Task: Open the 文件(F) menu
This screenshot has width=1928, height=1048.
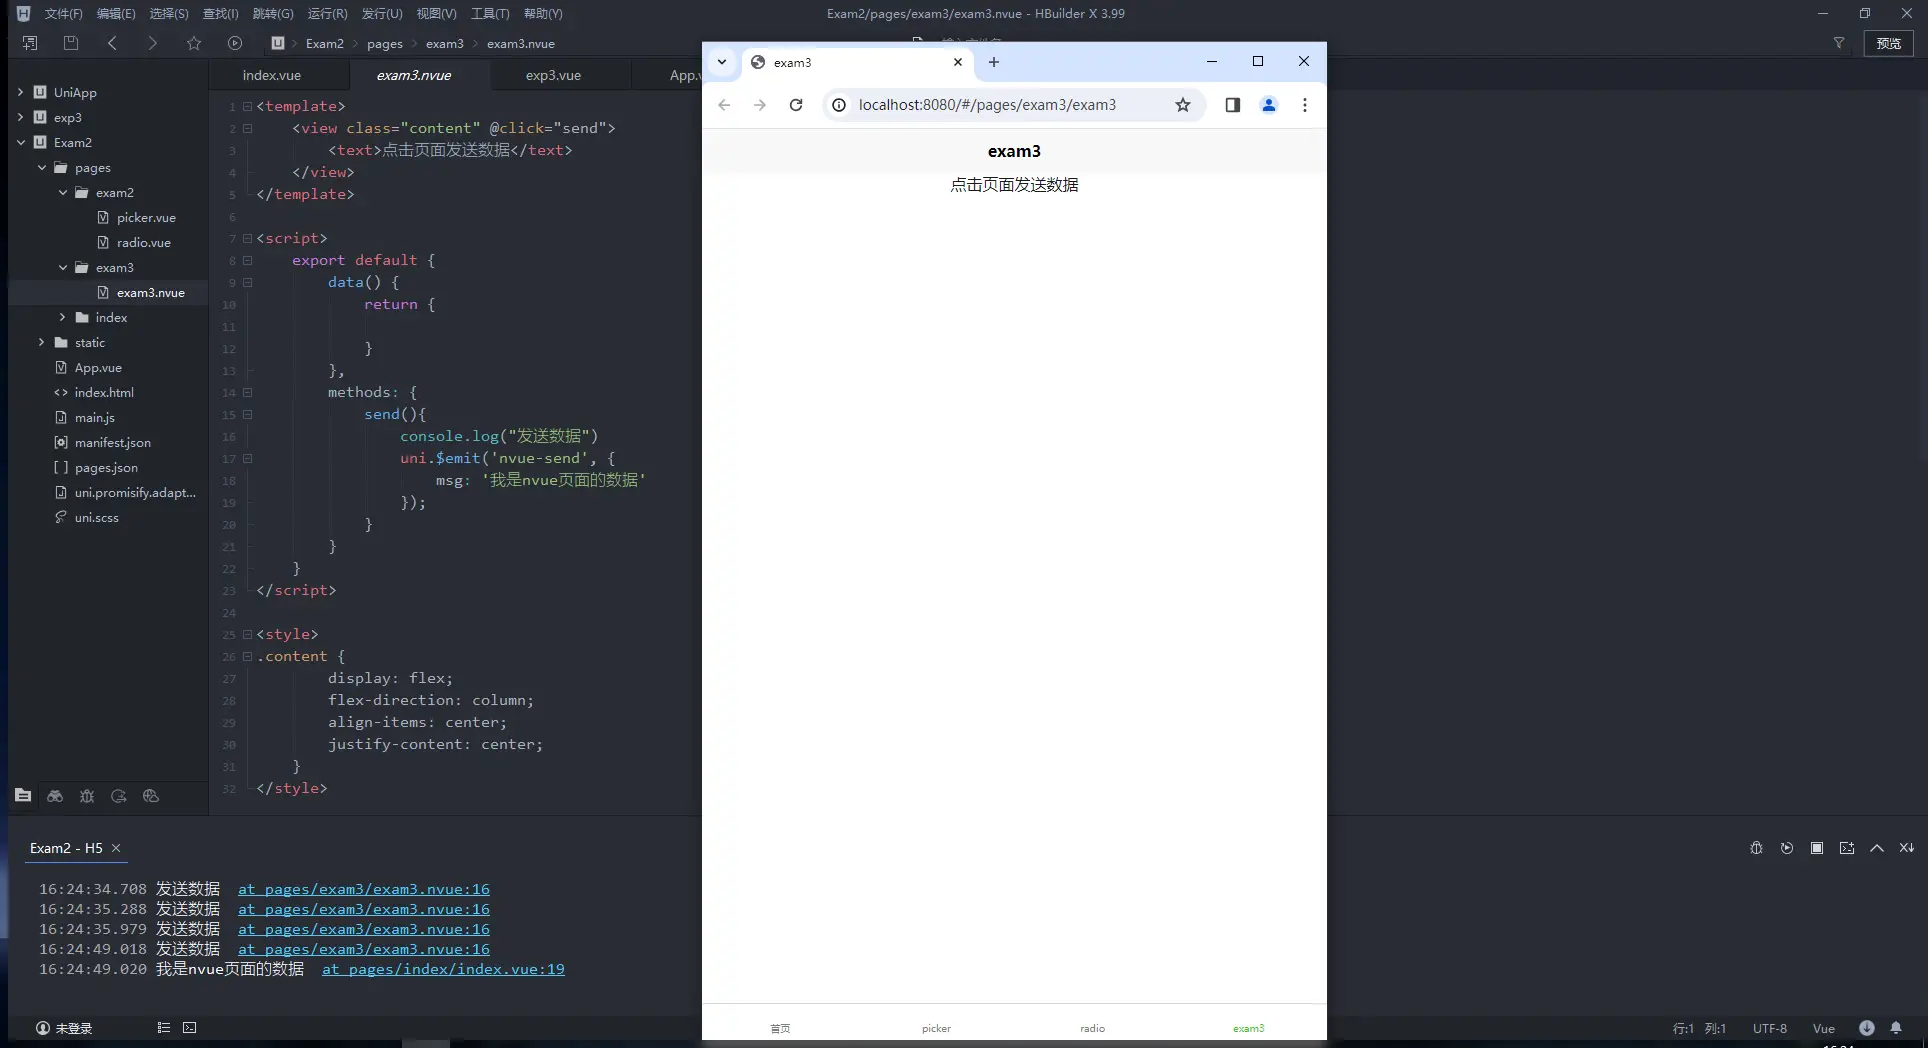Action: click(x=63, y=13)
